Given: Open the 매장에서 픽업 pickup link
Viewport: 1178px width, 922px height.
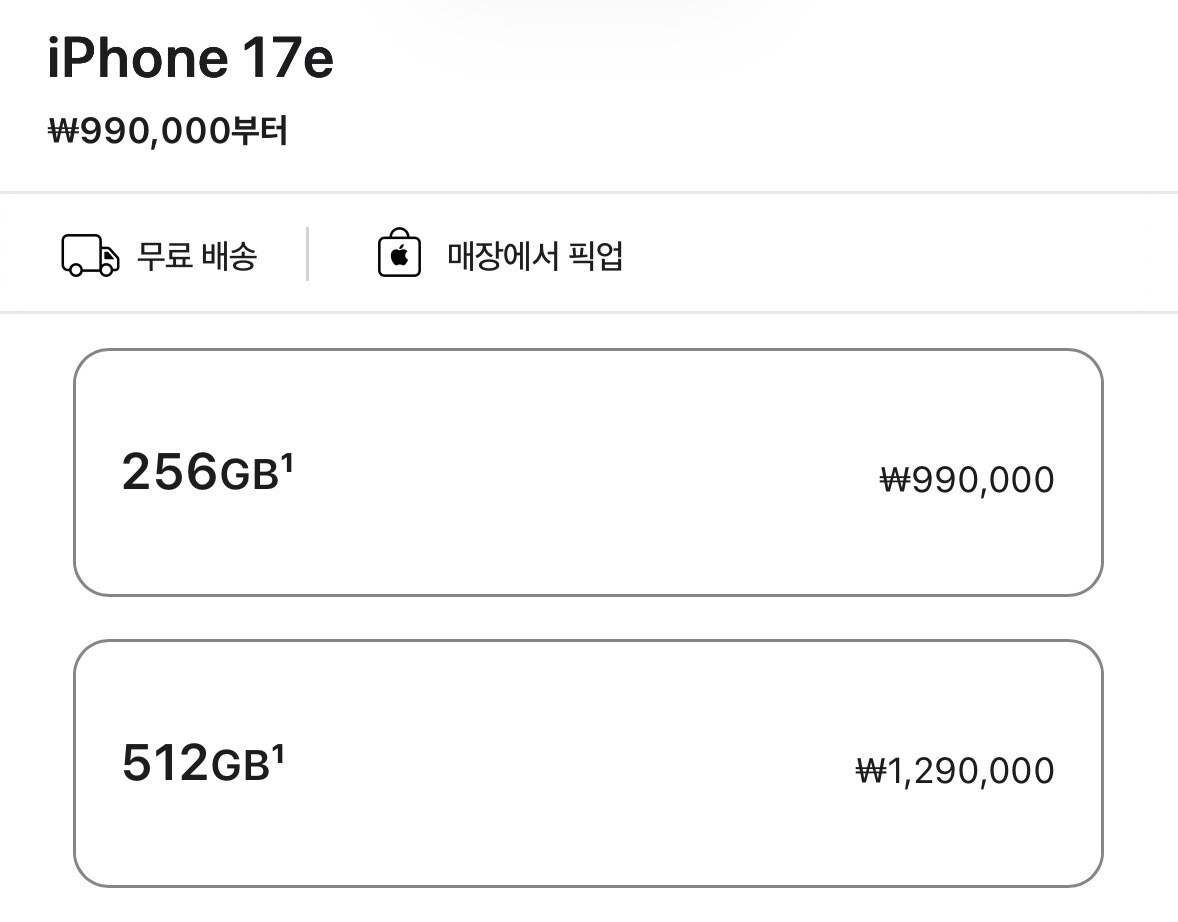Looking at the screenshot, I should point(535,257).
